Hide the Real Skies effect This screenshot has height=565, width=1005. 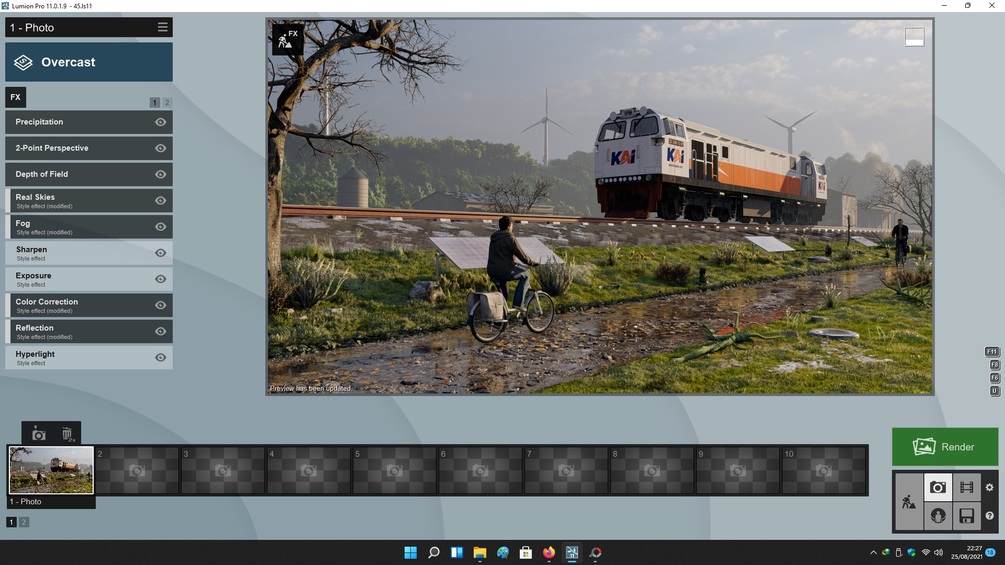[x=160, y=201]
